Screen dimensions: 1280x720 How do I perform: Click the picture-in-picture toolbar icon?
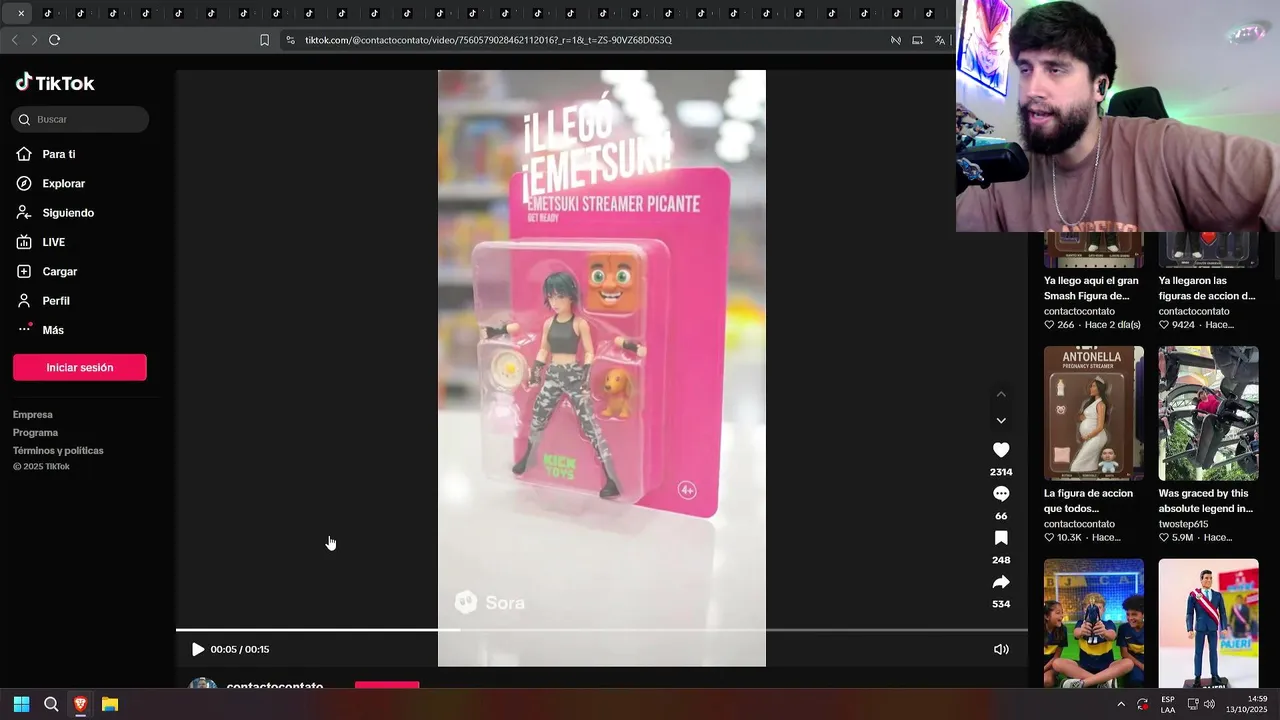click(917, 40)
